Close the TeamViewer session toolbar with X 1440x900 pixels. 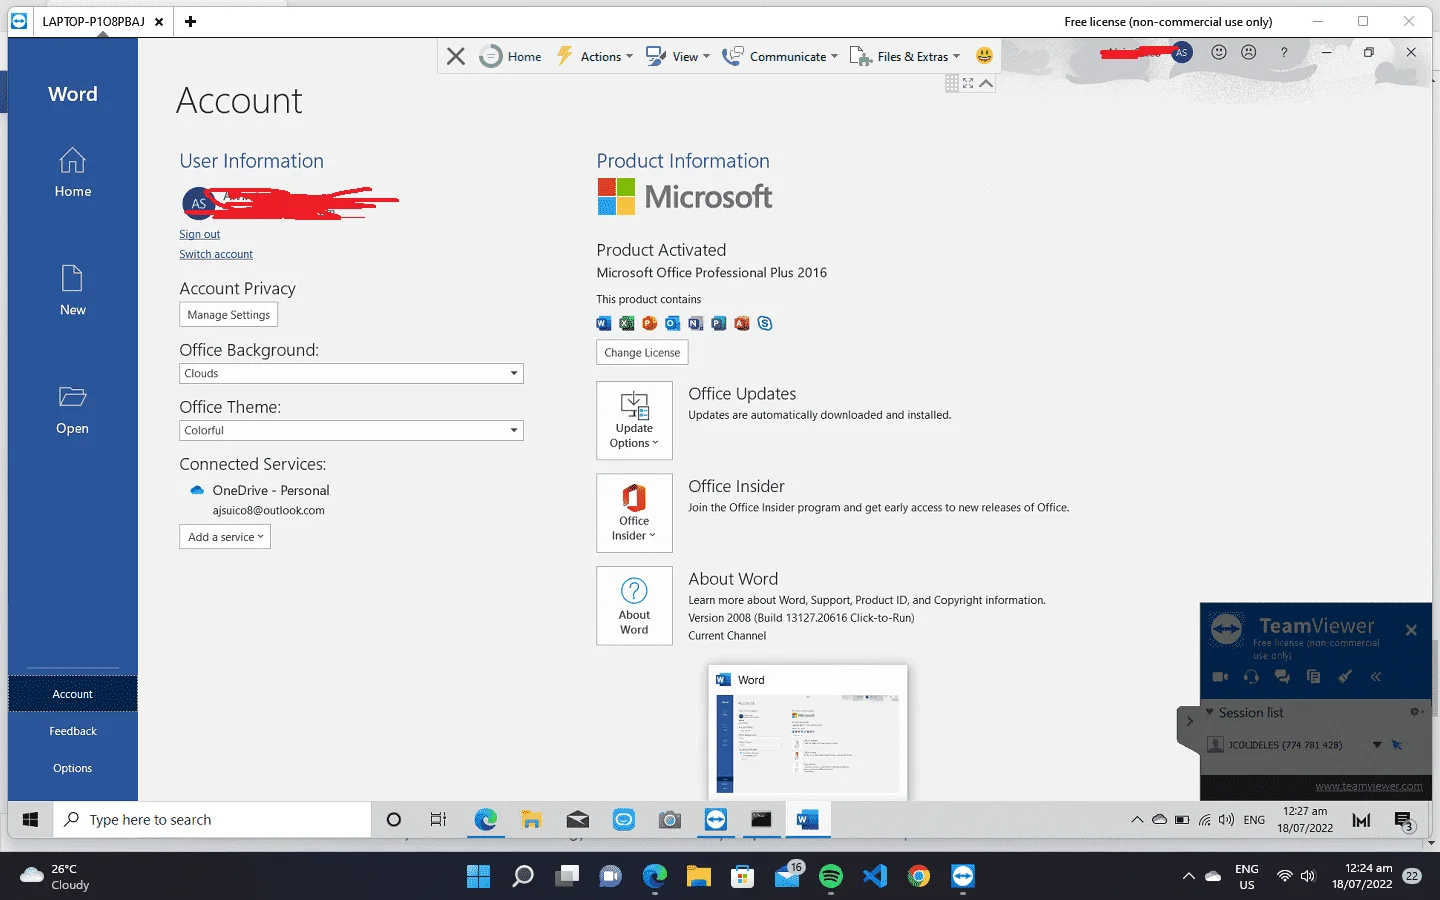click(455, 56)
